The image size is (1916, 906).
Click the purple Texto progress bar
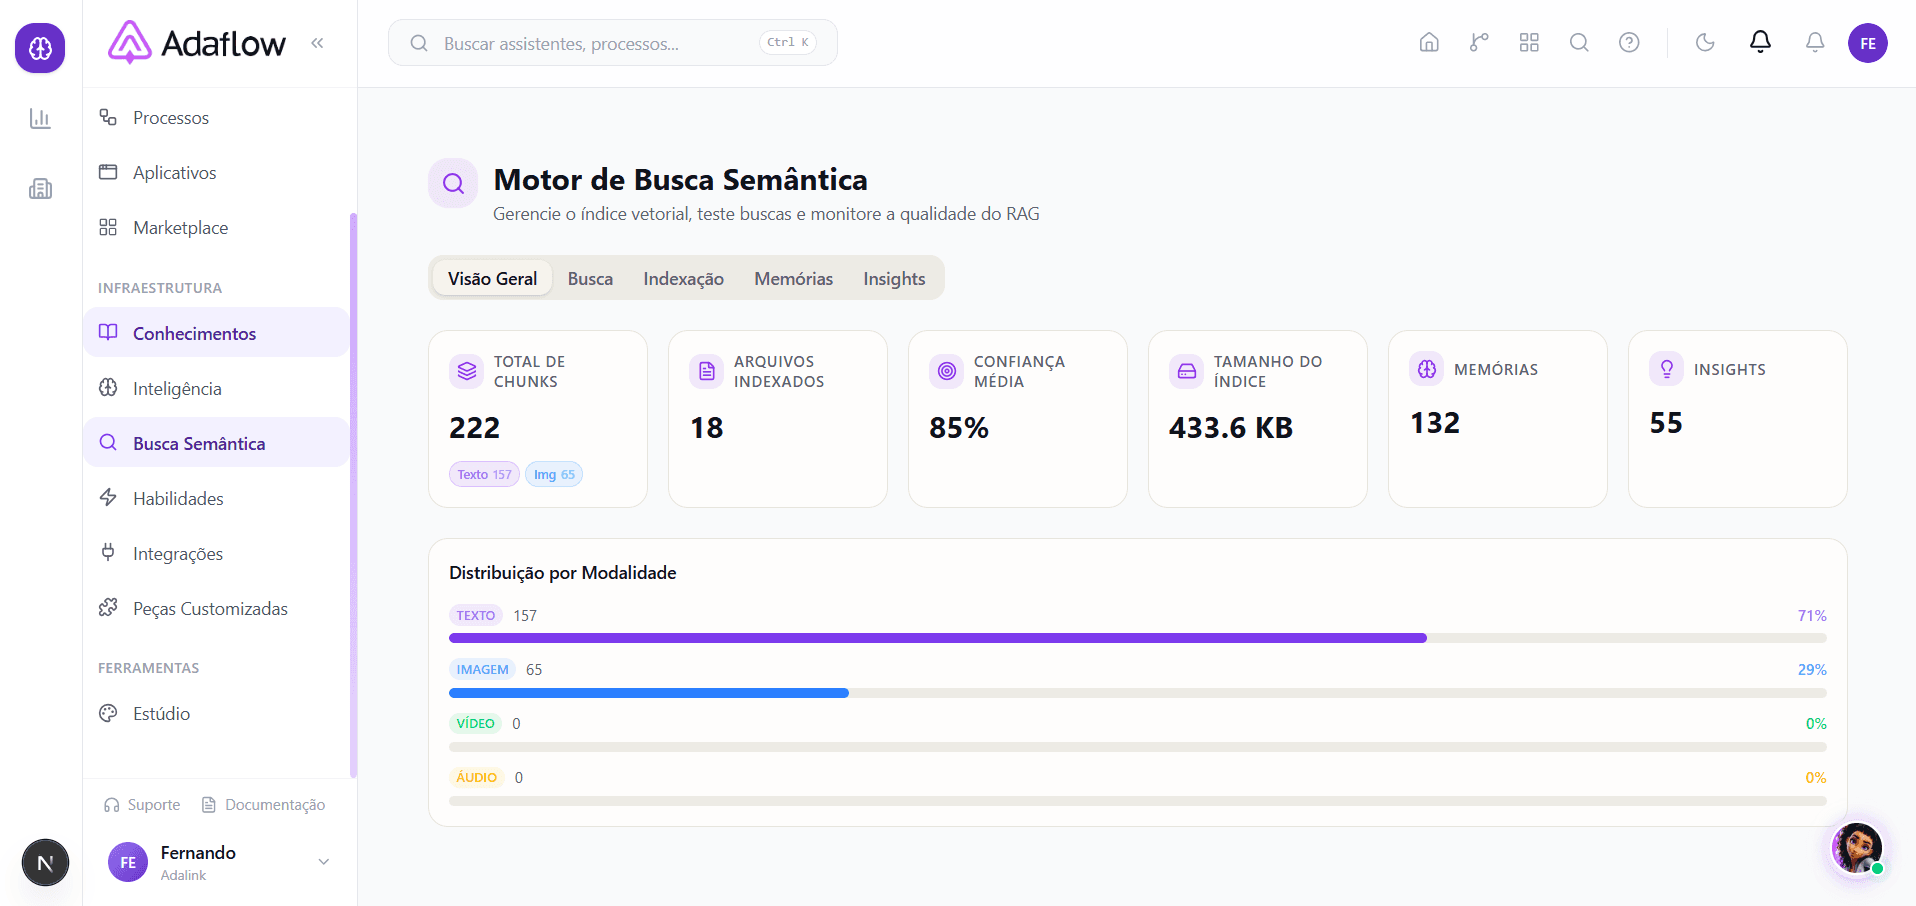point(938,638)
